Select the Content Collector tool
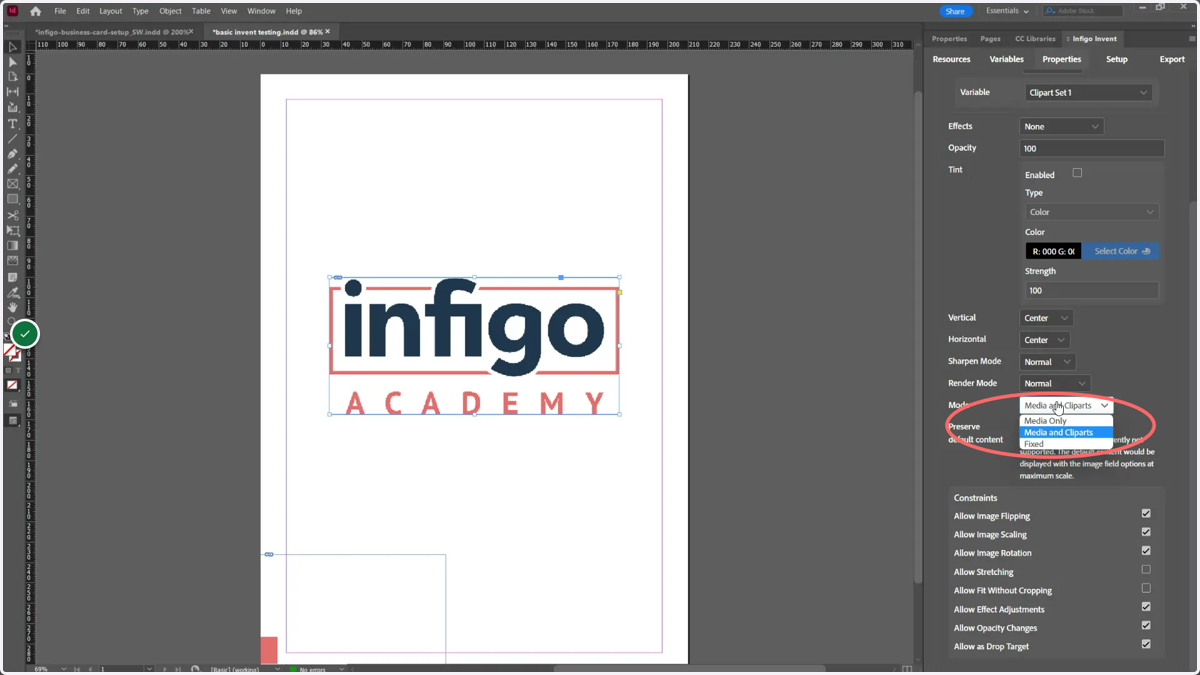1200x675 pixels. click(x=13, y=108)
